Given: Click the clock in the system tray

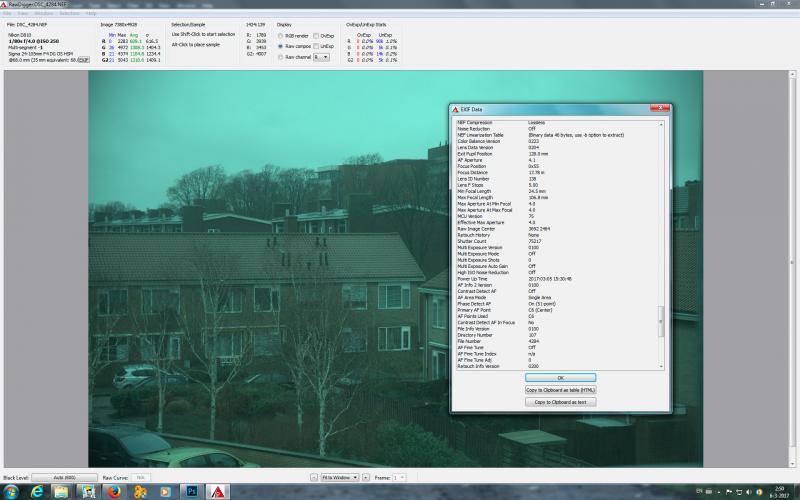Looking at the screenshot, I should [781, 492].
